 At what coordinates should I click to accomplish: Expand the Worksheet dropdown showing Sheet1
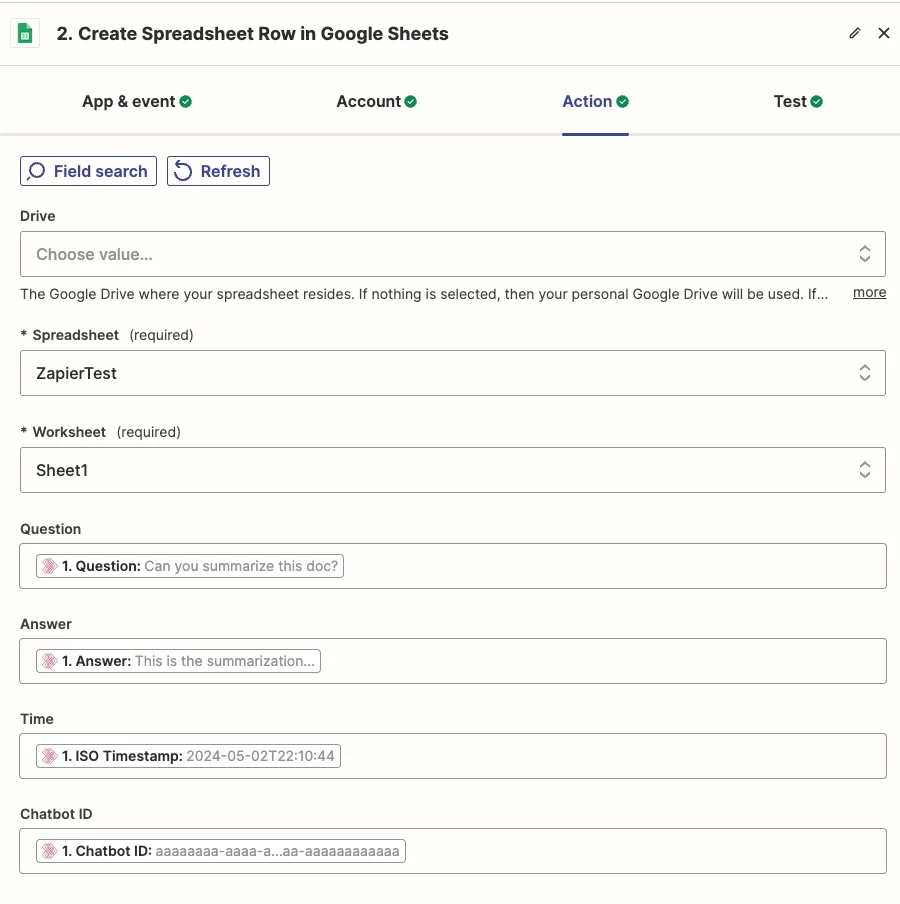[x=452, y=470]
